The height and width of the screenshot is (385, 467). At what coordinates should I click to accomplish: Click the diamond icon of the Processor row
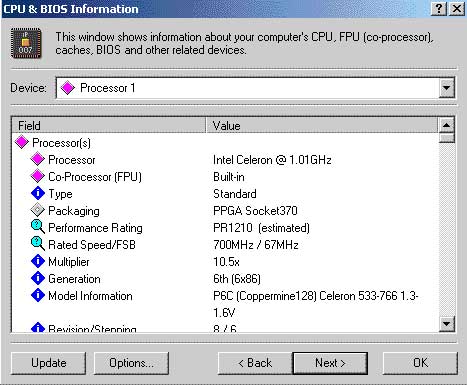point(38,160)
